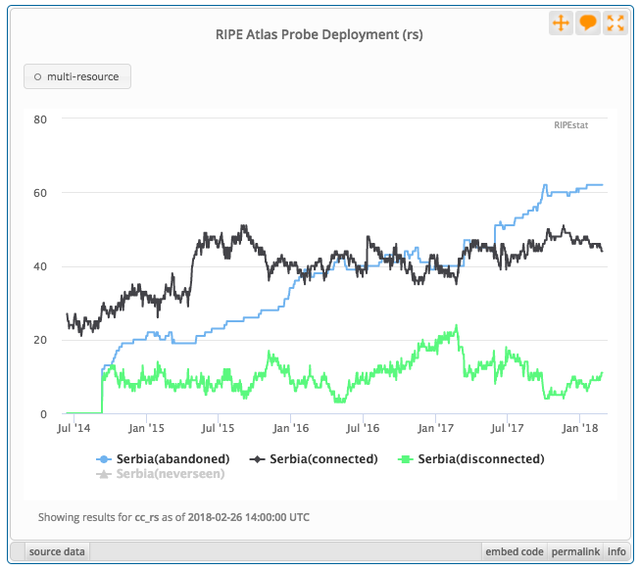This screenshot has height=570, width=640.
Task: Open the embed code tab
Action: point(514,552)
